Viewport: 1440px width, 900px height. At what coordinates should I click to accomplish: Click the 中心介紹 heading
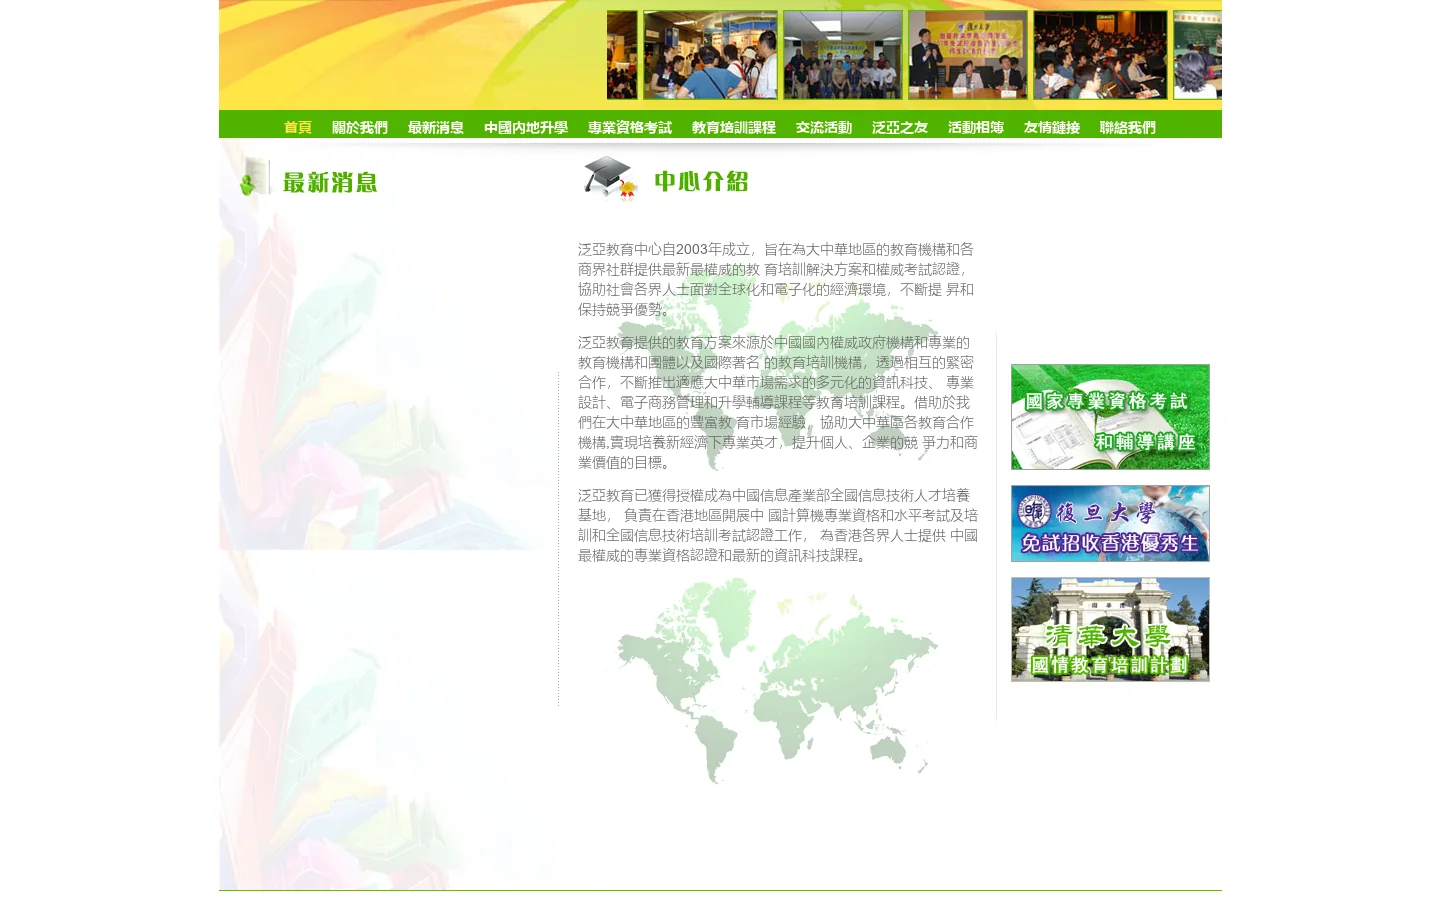(701, 181)
